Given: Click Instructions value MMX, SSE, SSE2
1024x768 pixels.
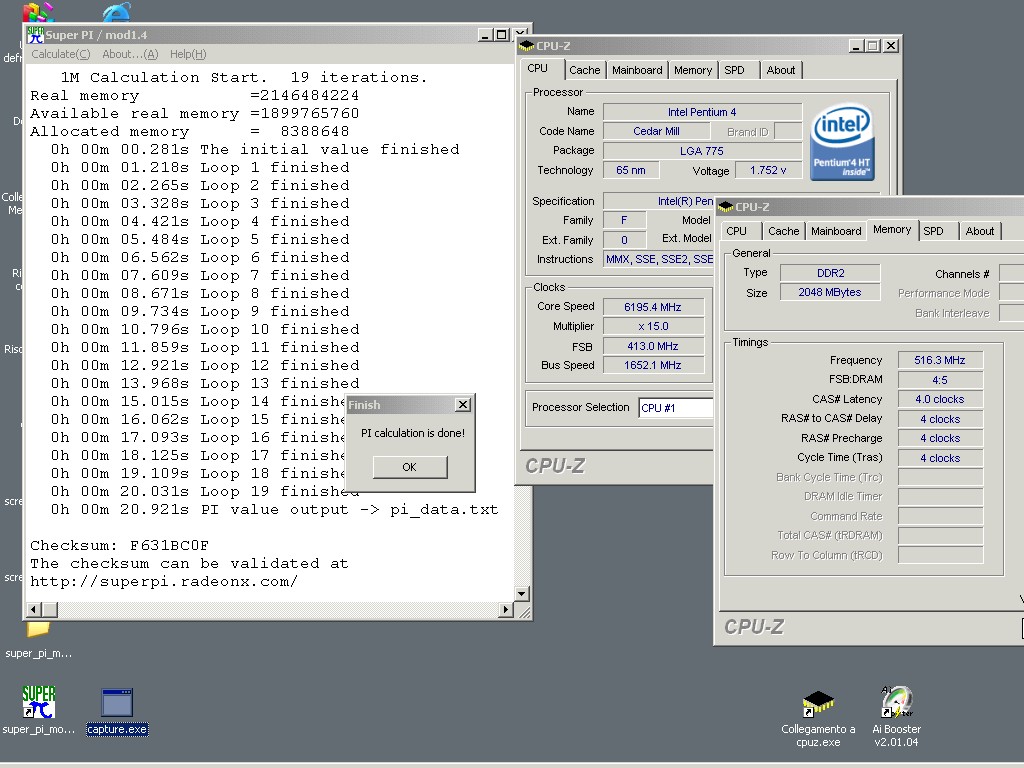Looking at the screenshot, I should [x=658, y=259].
